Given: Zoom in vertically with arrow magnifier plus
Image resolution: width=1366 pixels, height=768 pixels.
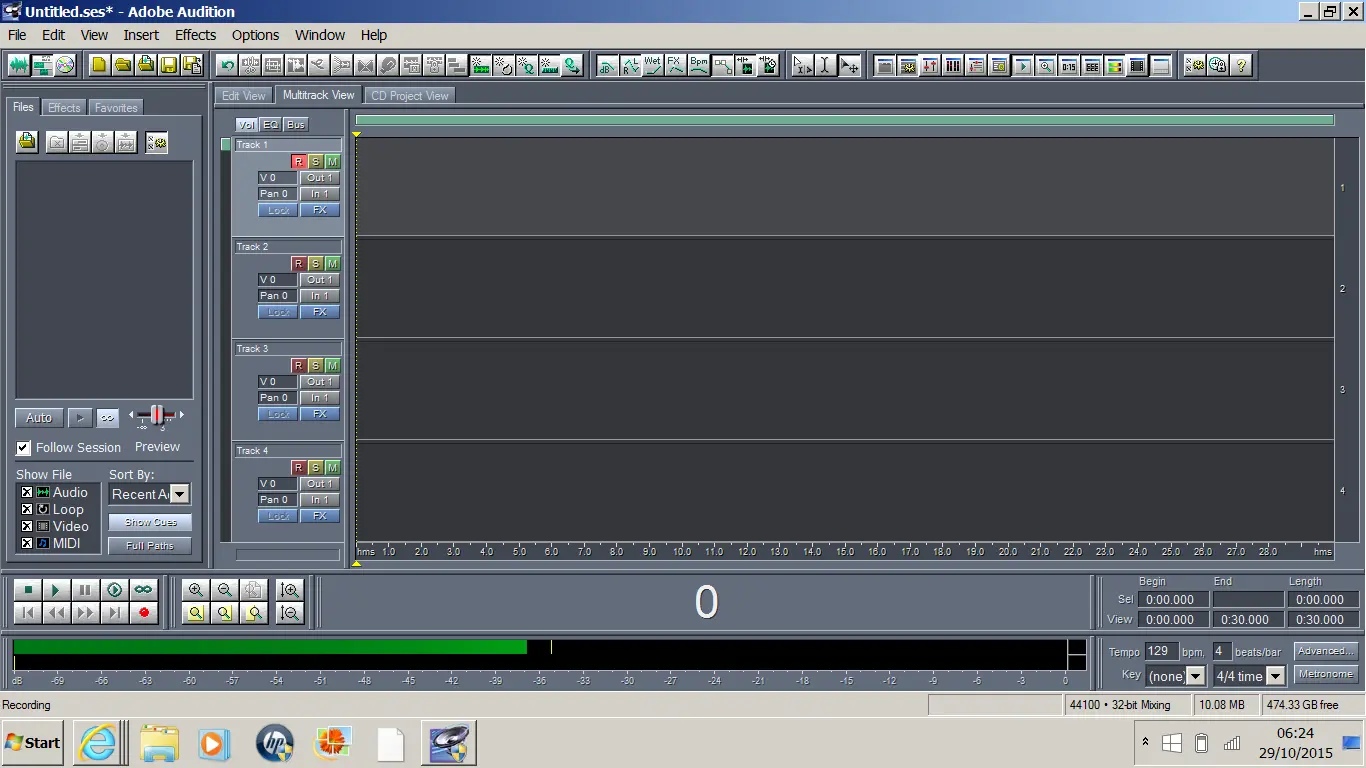Looking at the screenshot, I should tap(291, 591).
